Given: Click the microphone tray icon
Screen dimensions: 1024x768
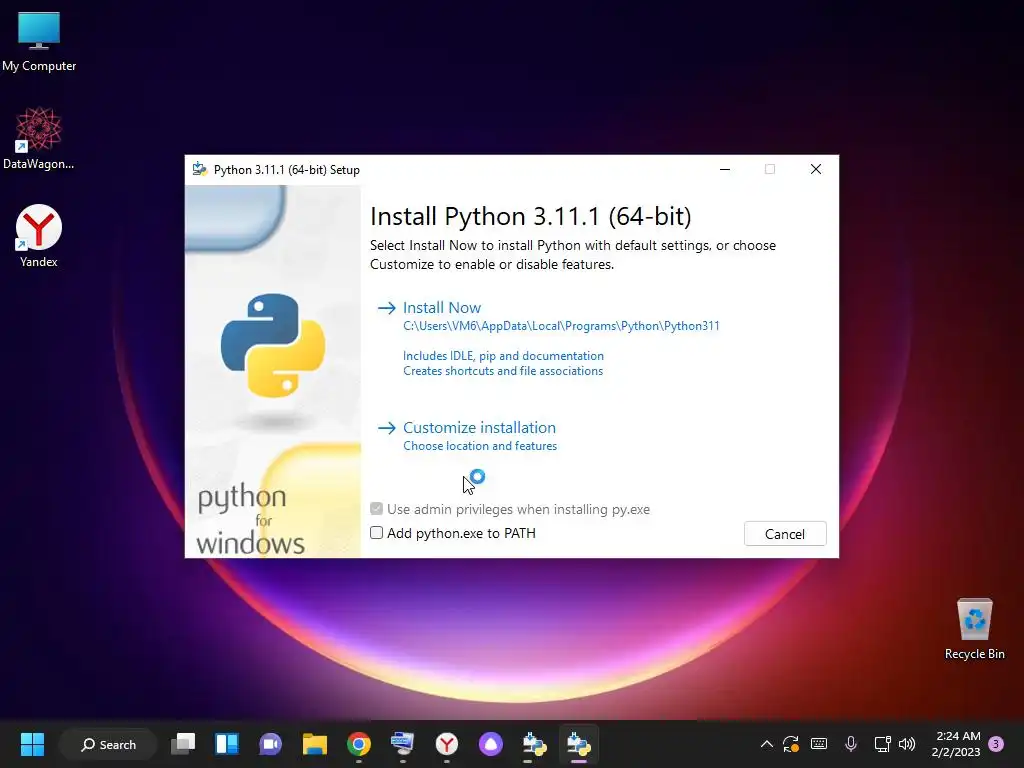Looking at the screenshot, I should click(x=850, y=744).
